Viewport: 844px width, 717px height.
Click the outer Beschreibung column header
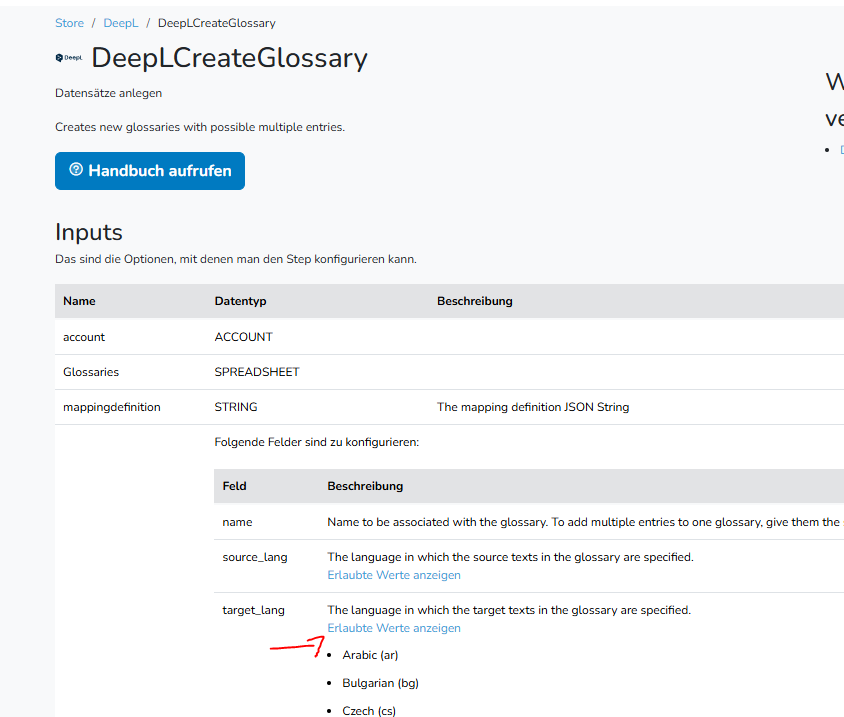tap(474, 301)
